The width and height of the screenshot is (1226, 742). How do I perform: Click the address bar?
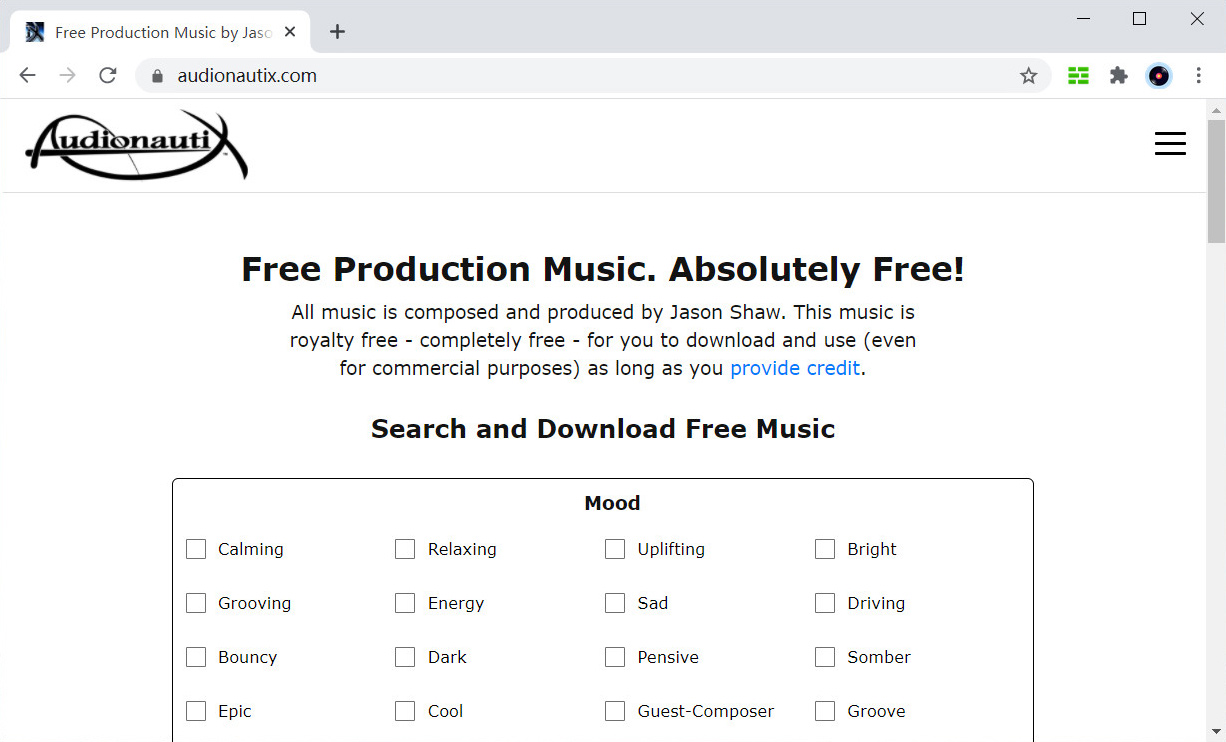tap(400, 75)
